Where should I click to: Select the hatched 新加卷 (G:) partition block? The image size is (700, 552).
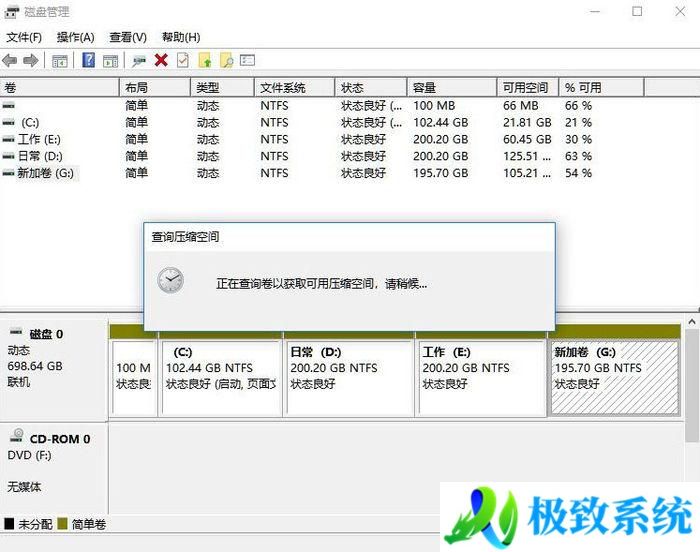coord(615,378)
